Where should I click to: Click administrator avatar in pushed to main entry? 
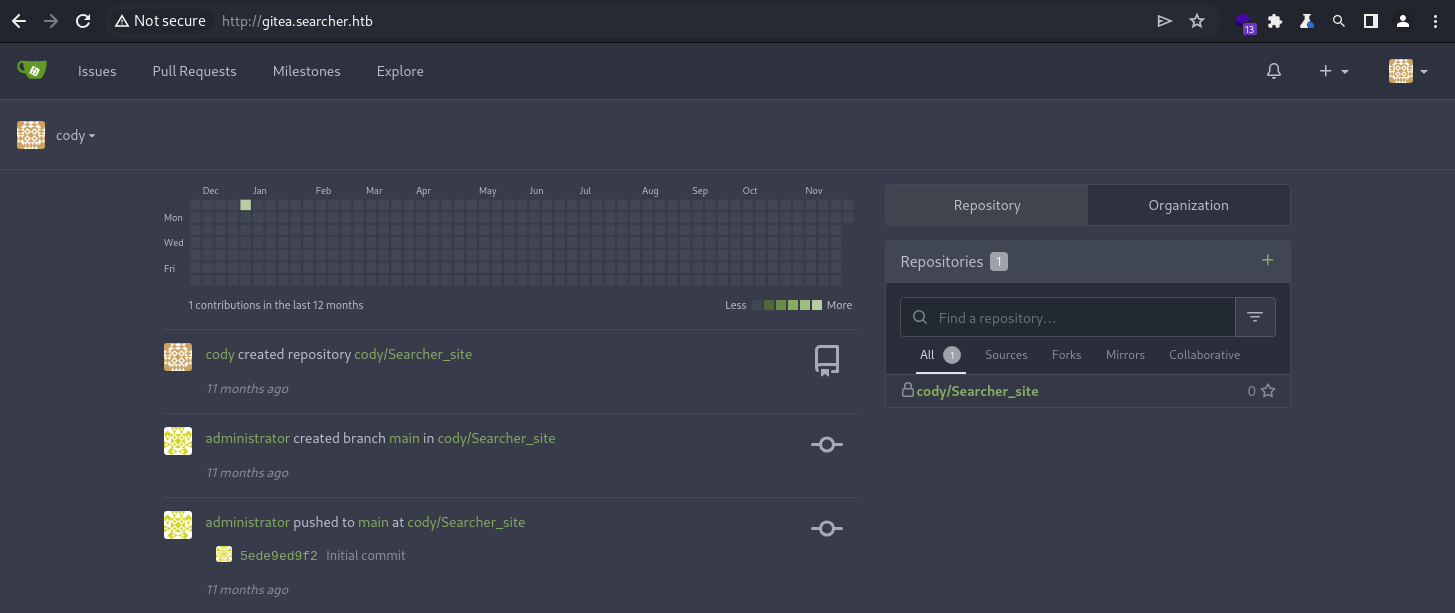(178, 525)
